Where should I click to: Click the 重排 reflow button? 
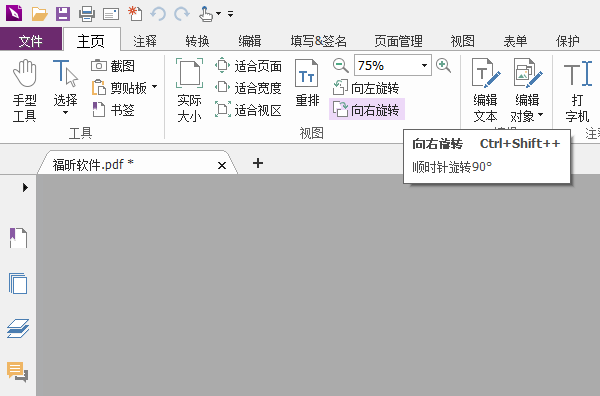coord(307,83)
